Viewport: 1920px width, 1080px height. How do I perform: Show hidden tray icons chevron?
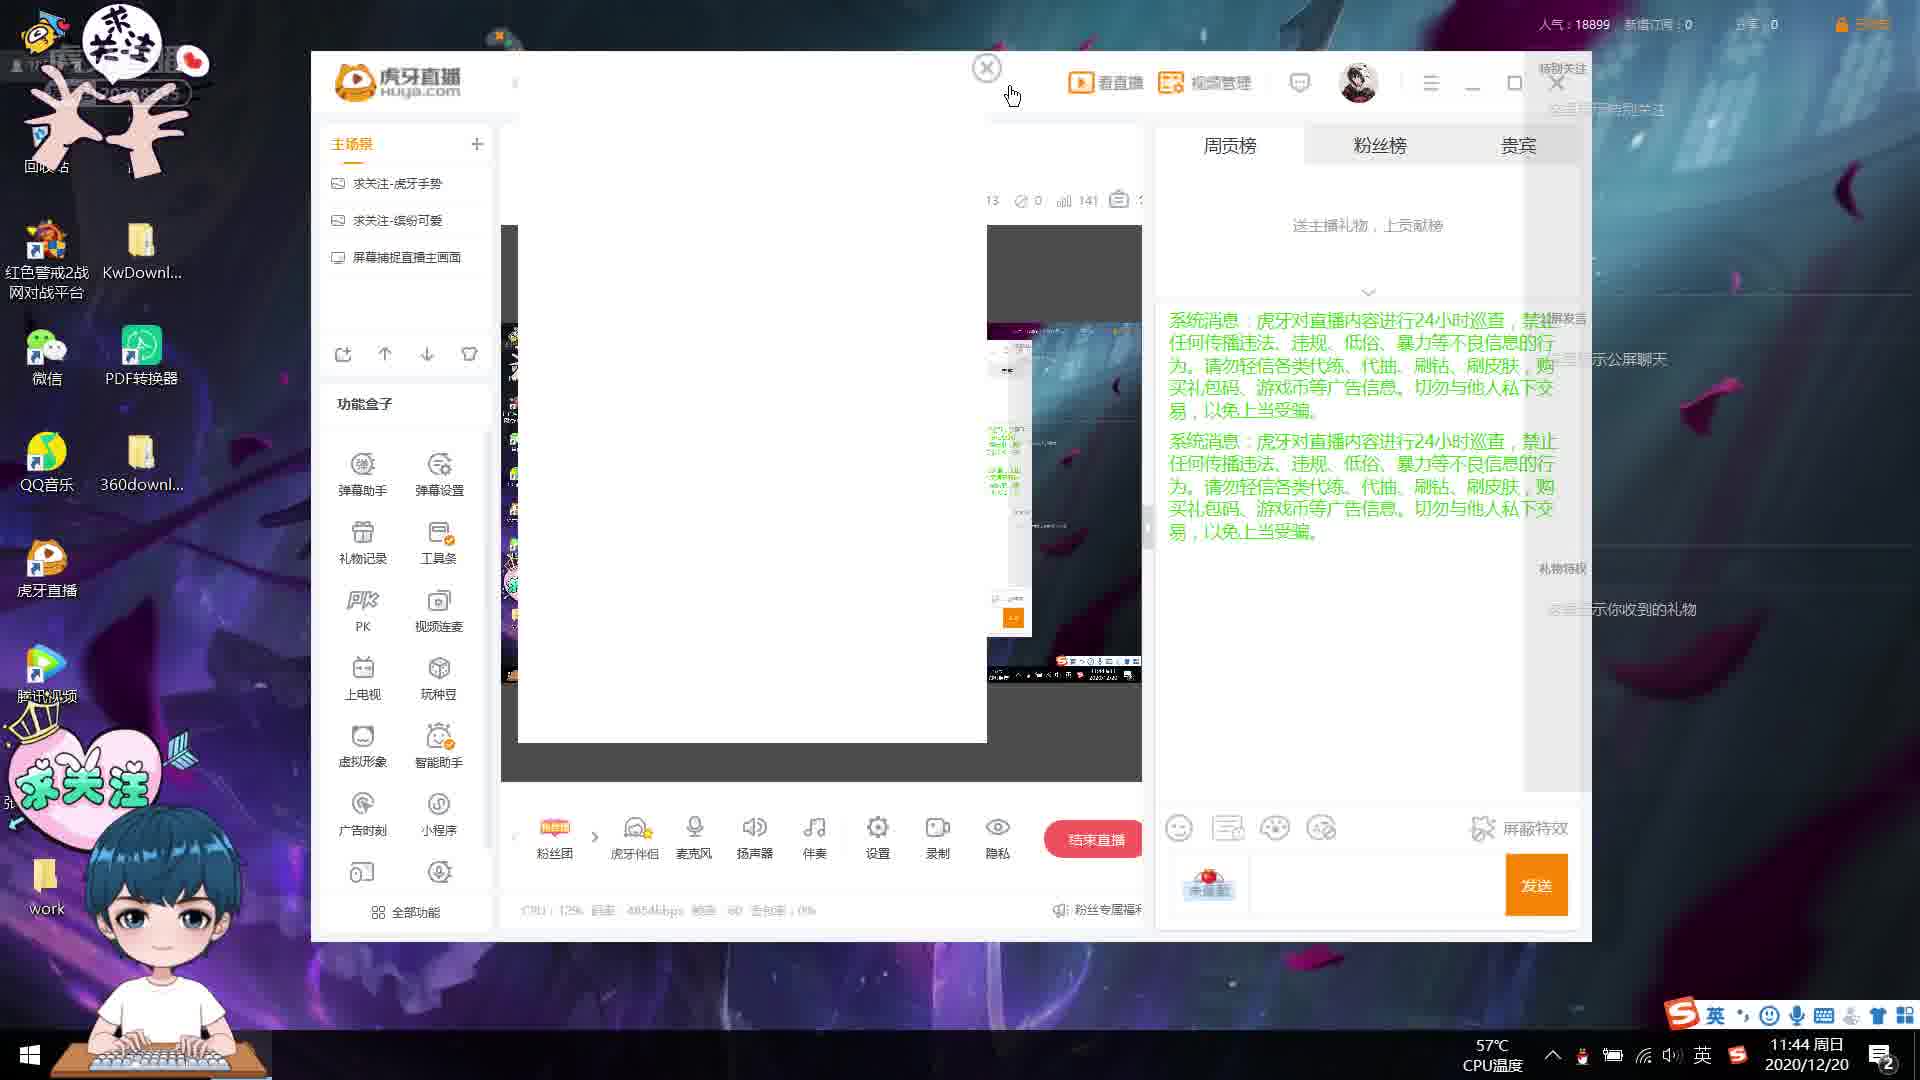point(1552,1055)
